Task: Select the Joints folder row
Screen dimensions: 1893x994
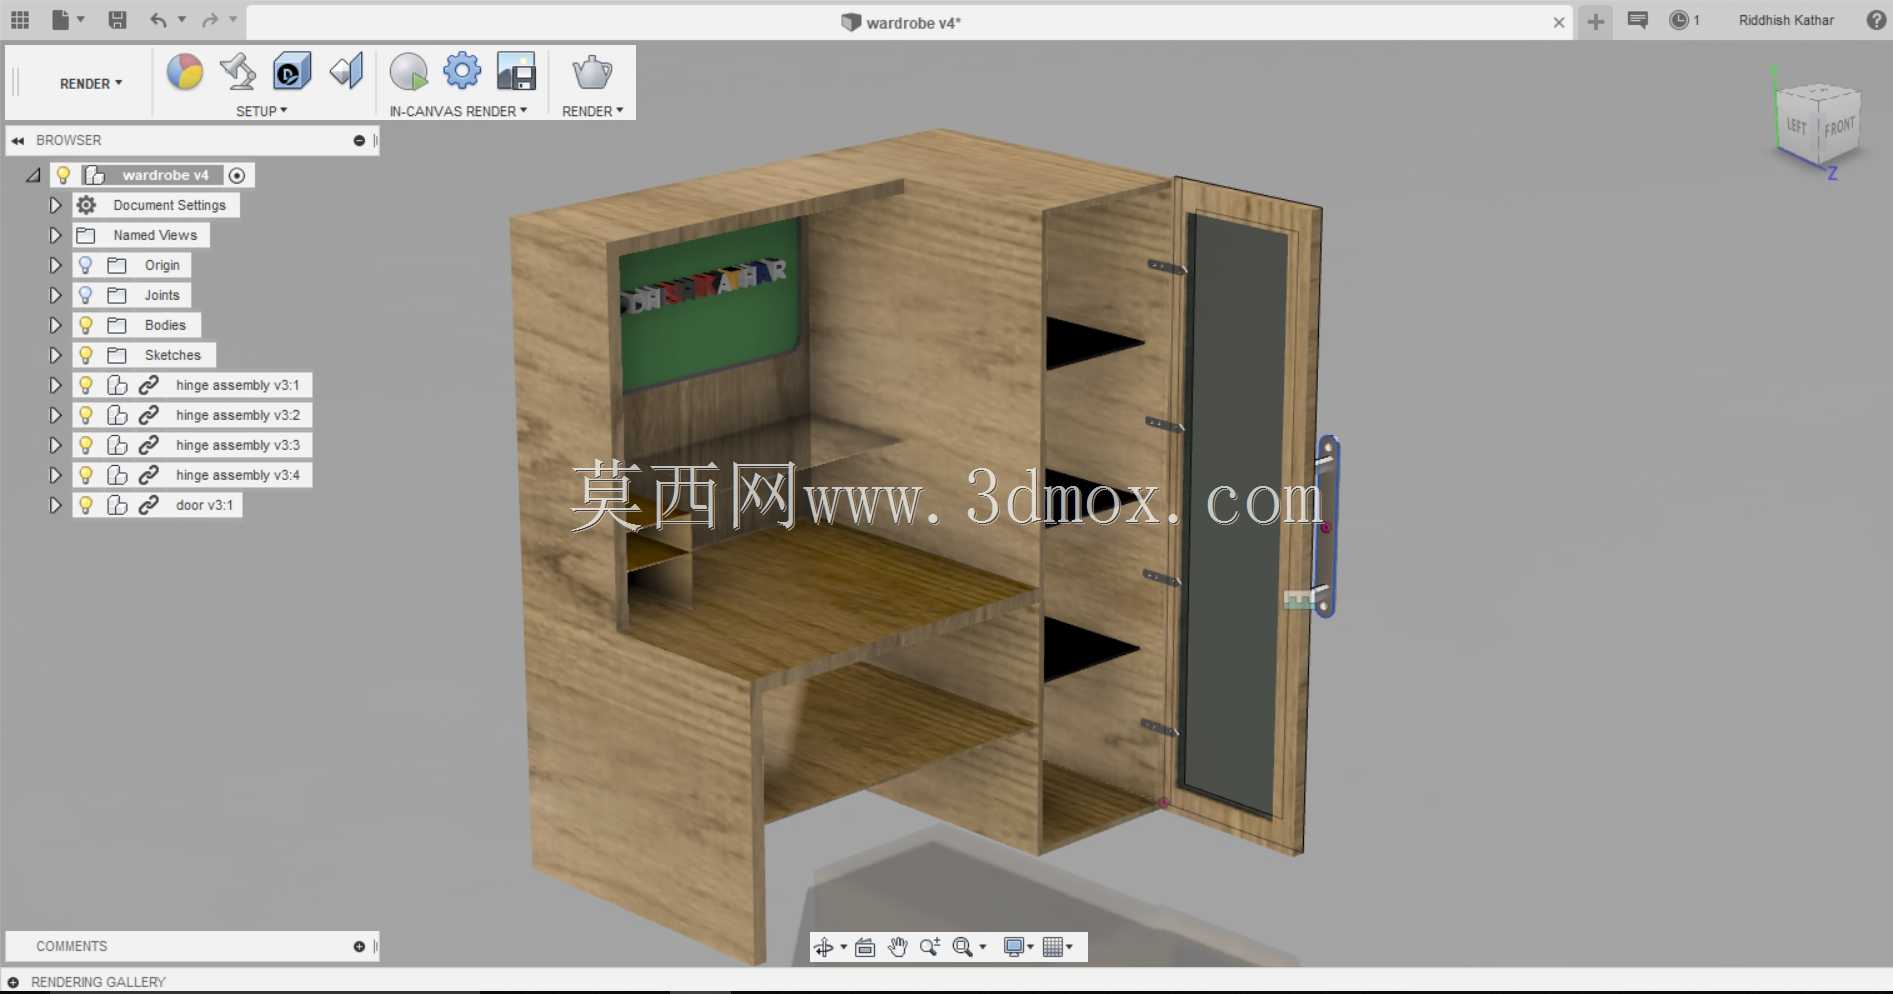Action: point(132,295)
